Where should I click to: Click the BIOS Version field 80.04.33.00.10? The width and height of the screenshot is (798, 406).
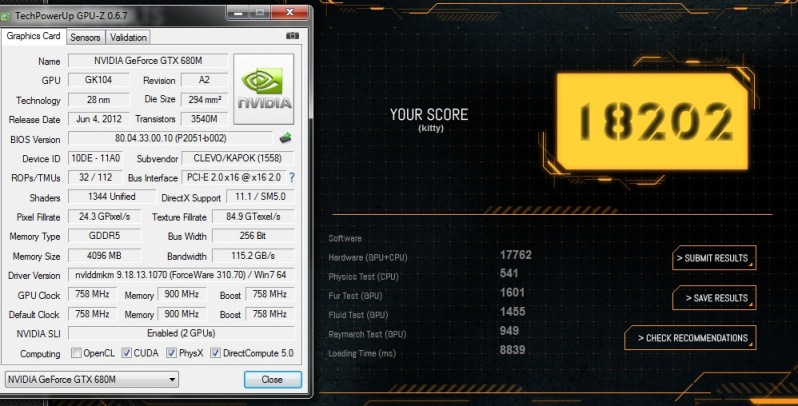[170, 138]
